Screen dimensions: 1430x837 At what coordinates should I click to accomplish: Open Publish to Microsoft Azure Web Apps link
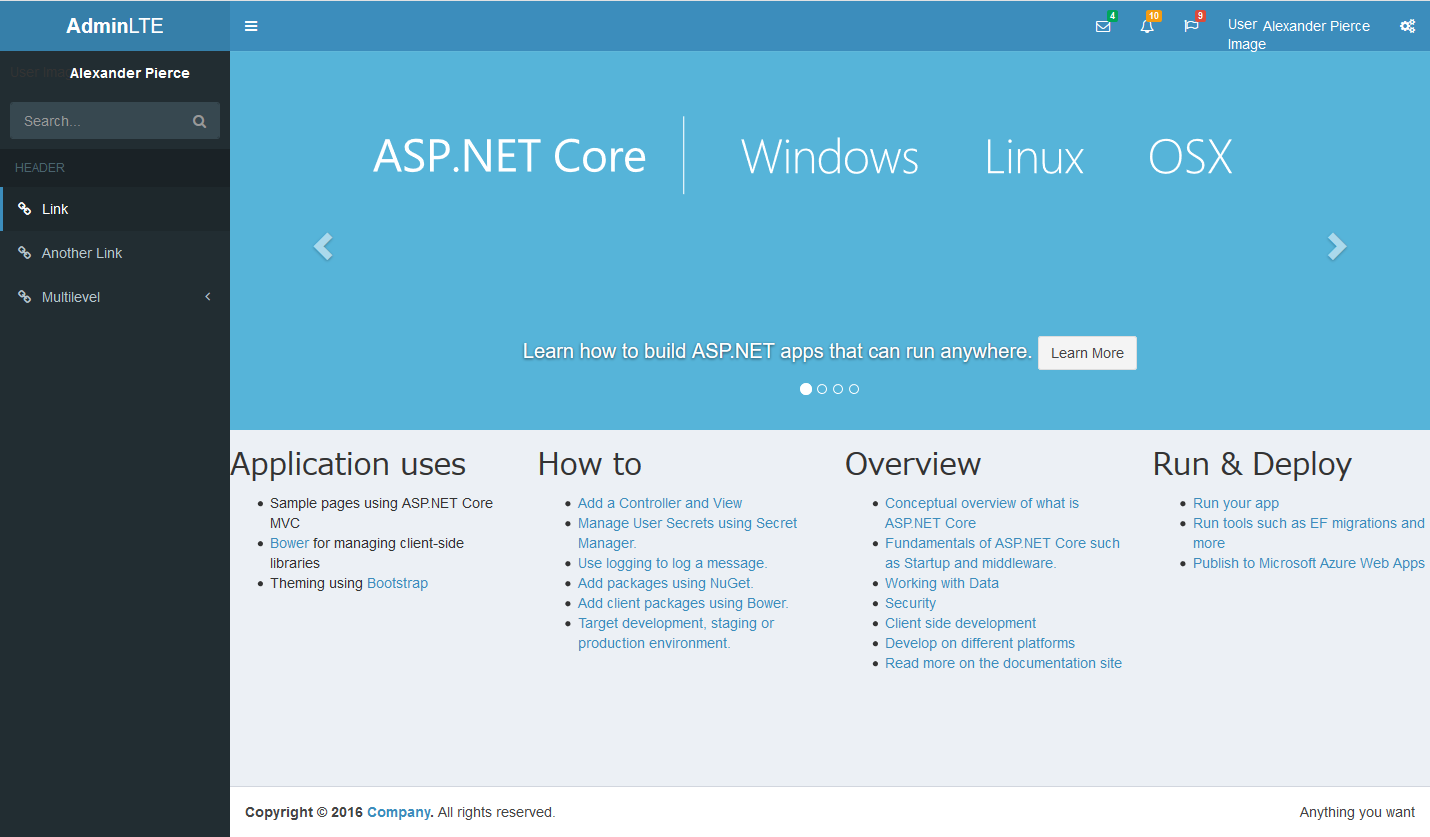click(x=1309, y=563)
